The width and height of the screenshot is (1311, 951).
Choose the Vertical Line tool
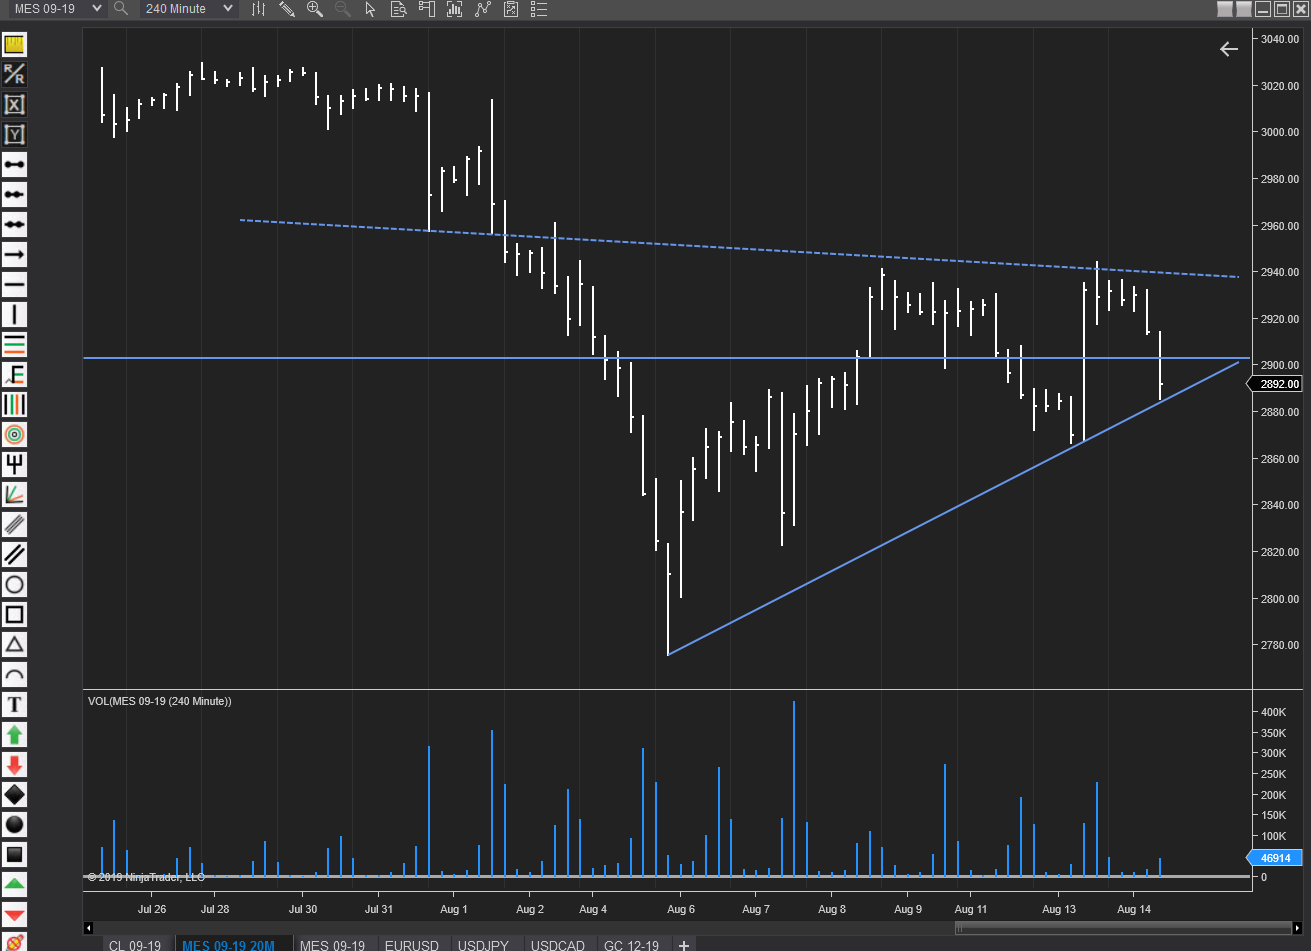(x=14, y=314)
